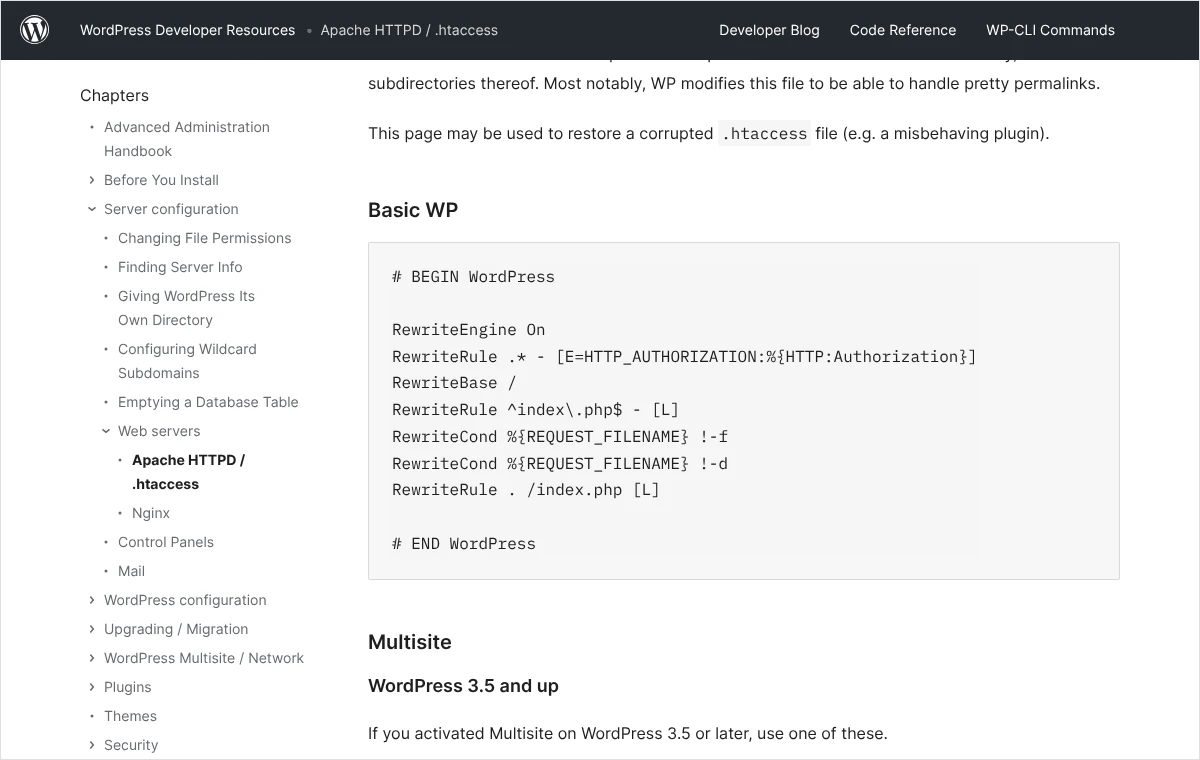
Task: Click the Apache HTTPD / .htaccess breadcrumb
Action: 409,30
